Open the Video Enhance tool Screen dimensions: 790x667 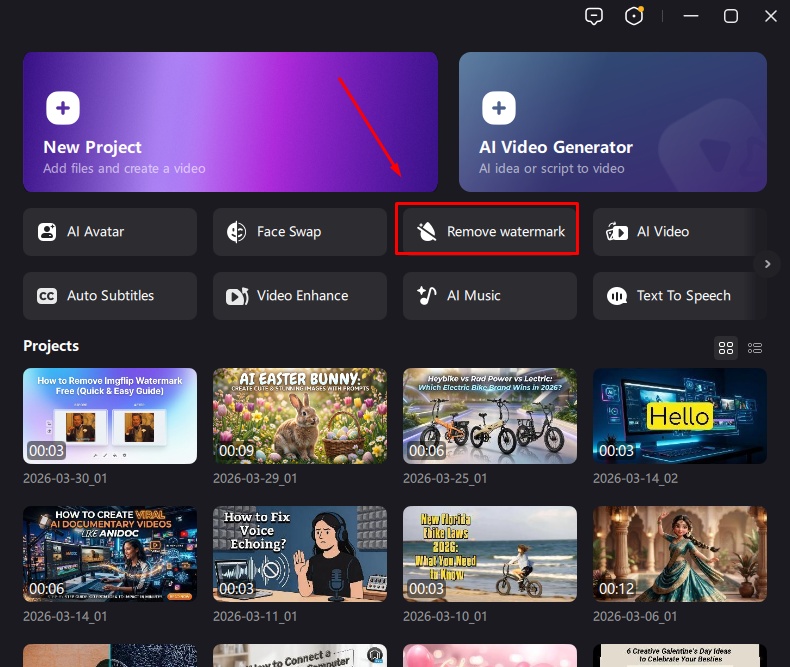point(300,296)
